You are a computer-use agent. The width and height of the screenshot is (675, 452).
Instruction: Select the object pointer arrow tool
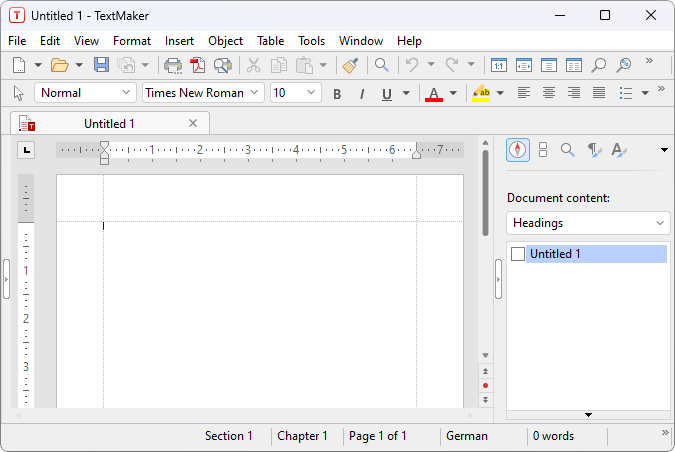pyautogui.click(x=19, y=93)
